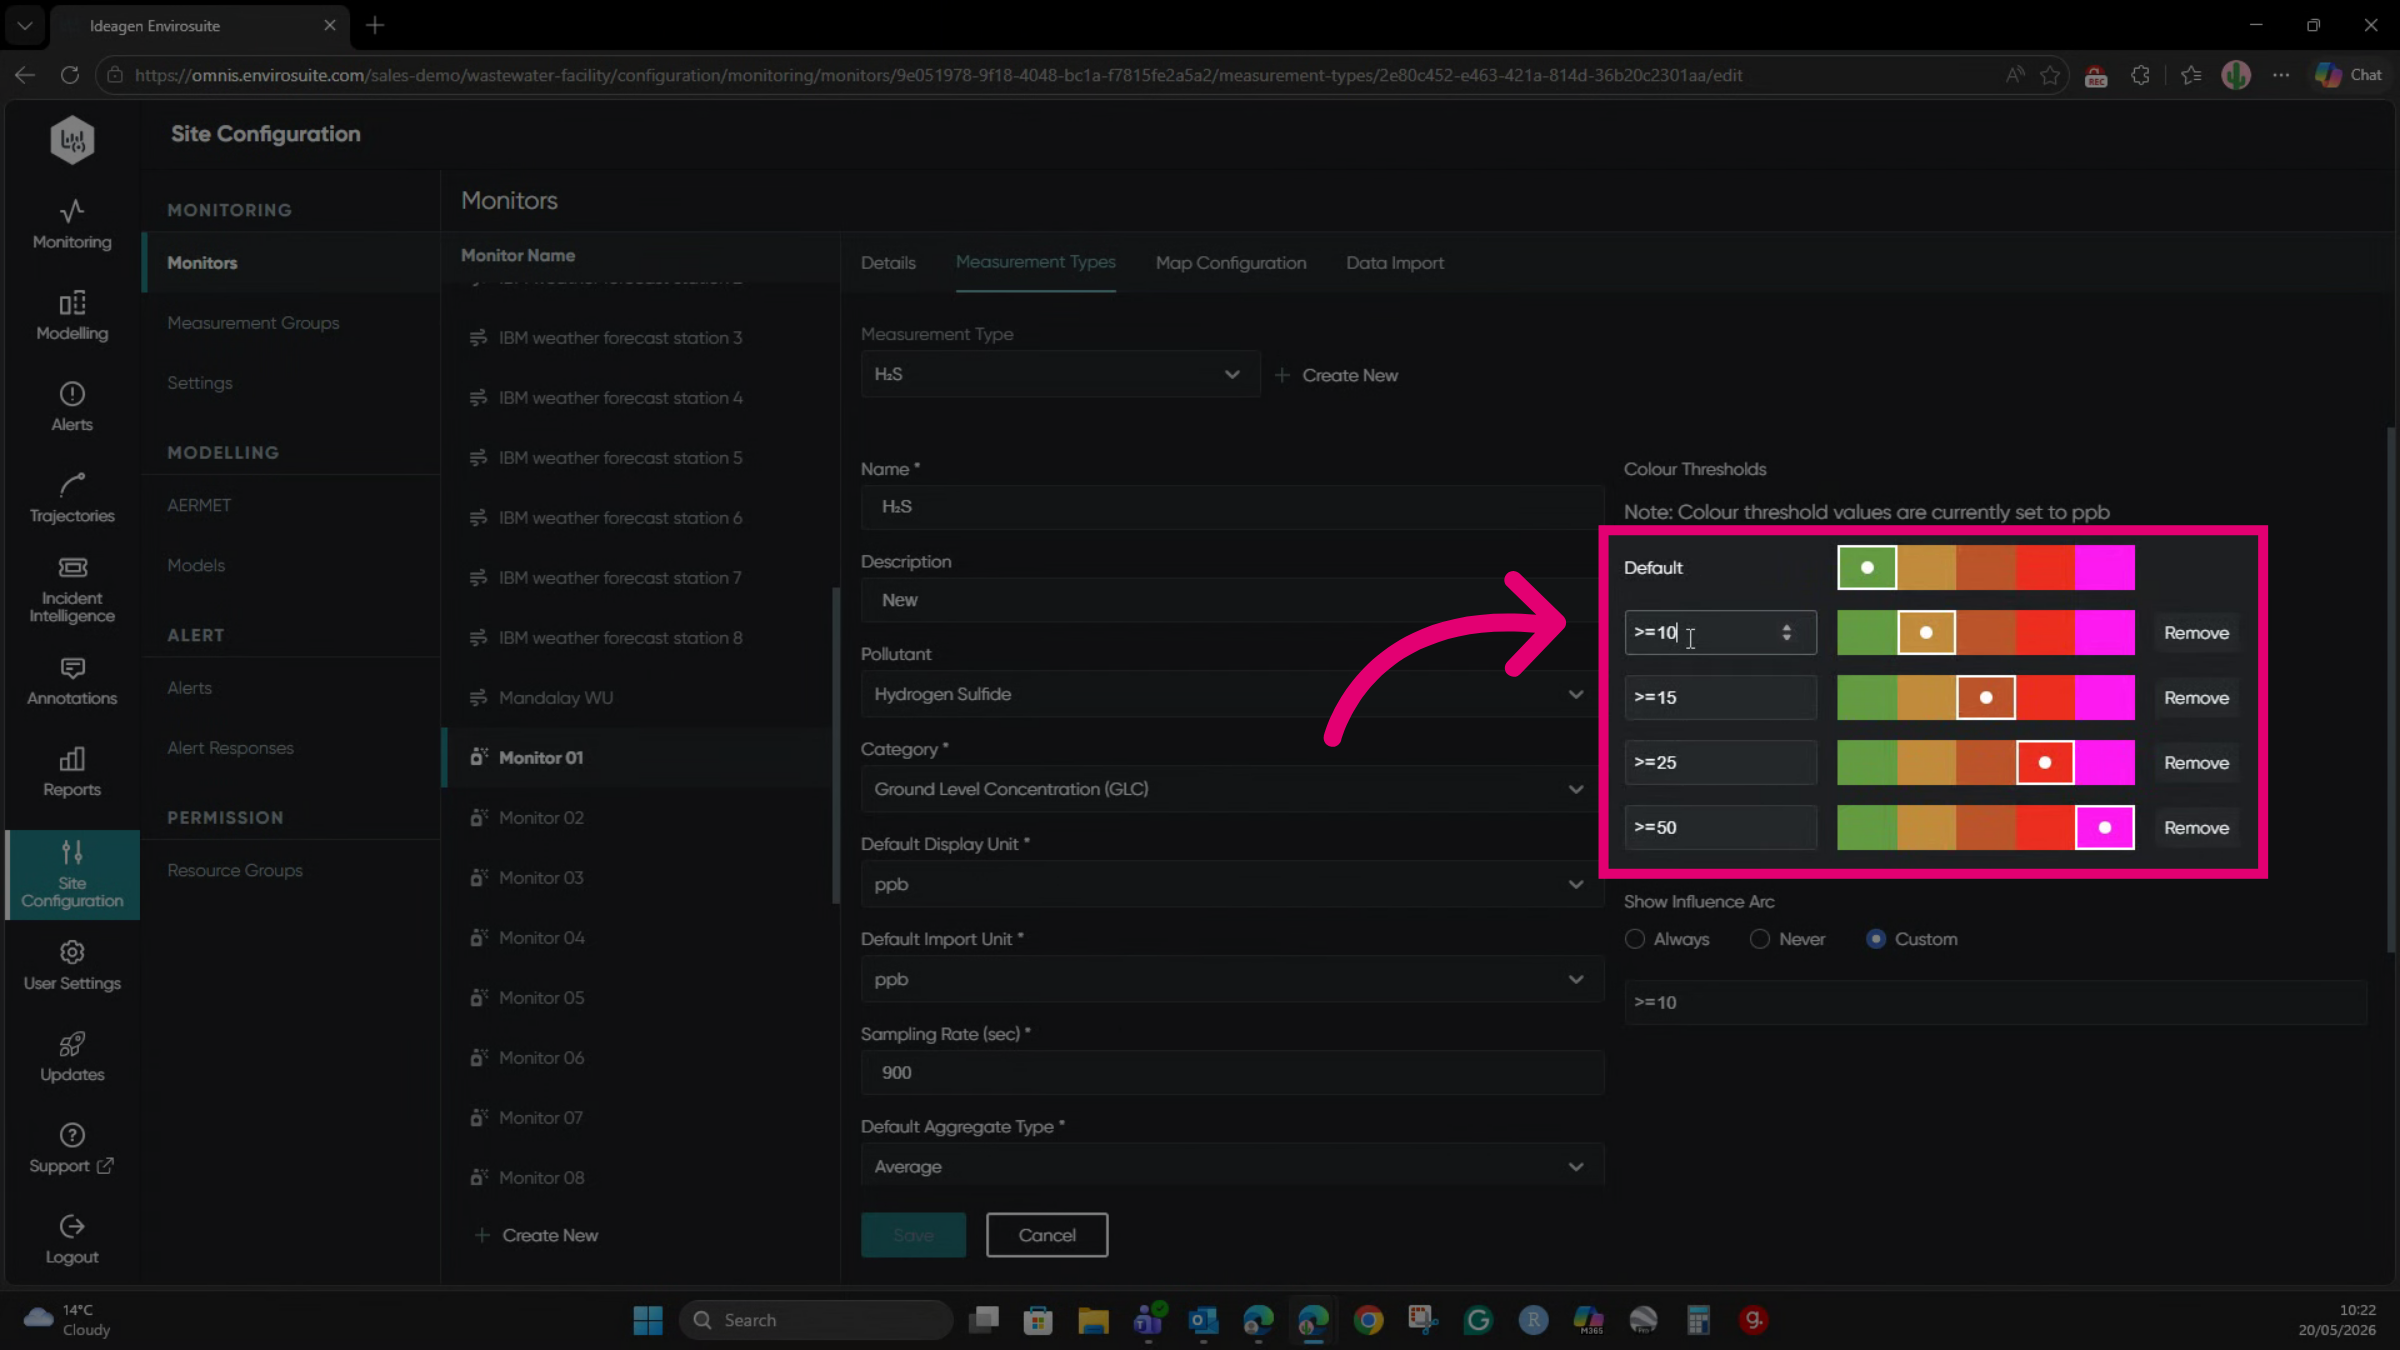2400x1350 pixels.
Task: Go back in browser history
Action: 25,75
